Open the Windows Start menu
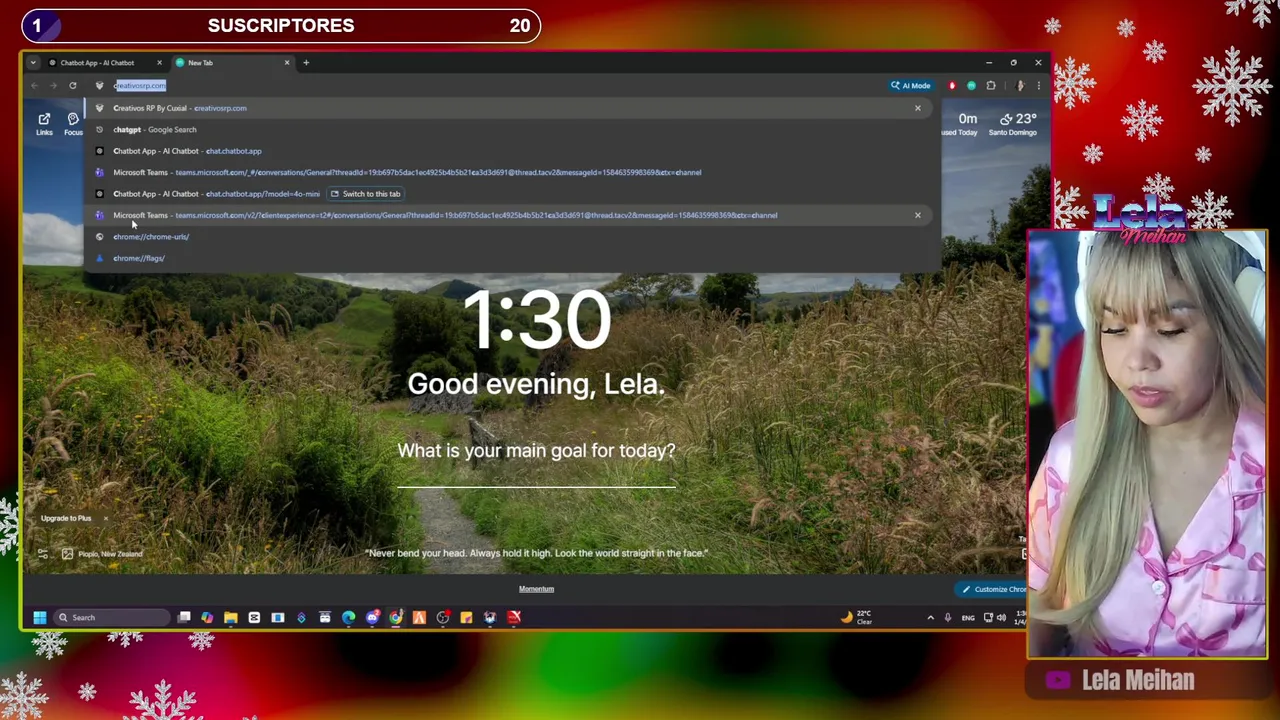 [40, 618]
